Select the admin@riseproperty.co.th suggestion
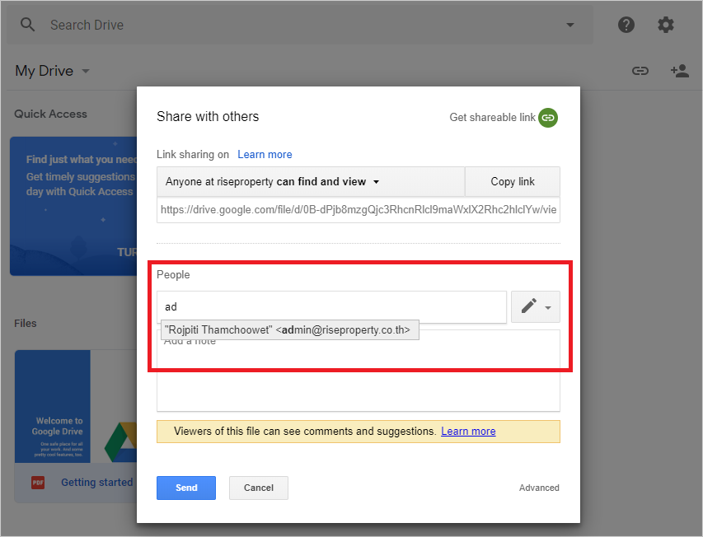 click(x=288, y=330)
